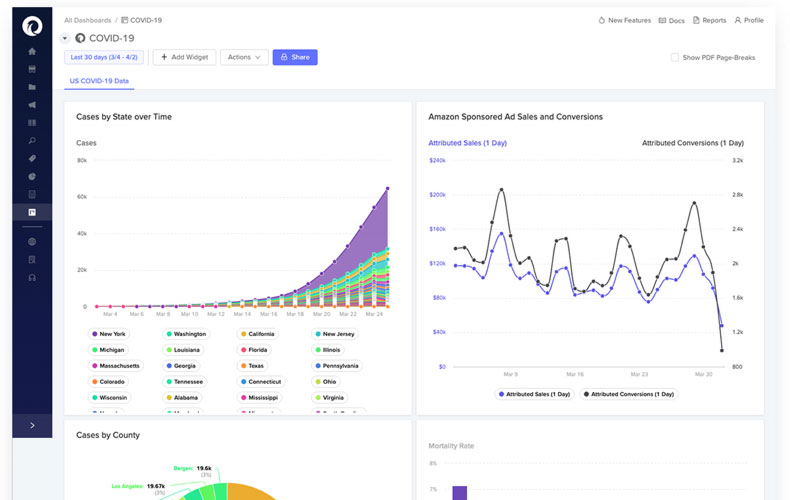Switch to the US COVID-19 Data tab

click(x=99, y=81)
